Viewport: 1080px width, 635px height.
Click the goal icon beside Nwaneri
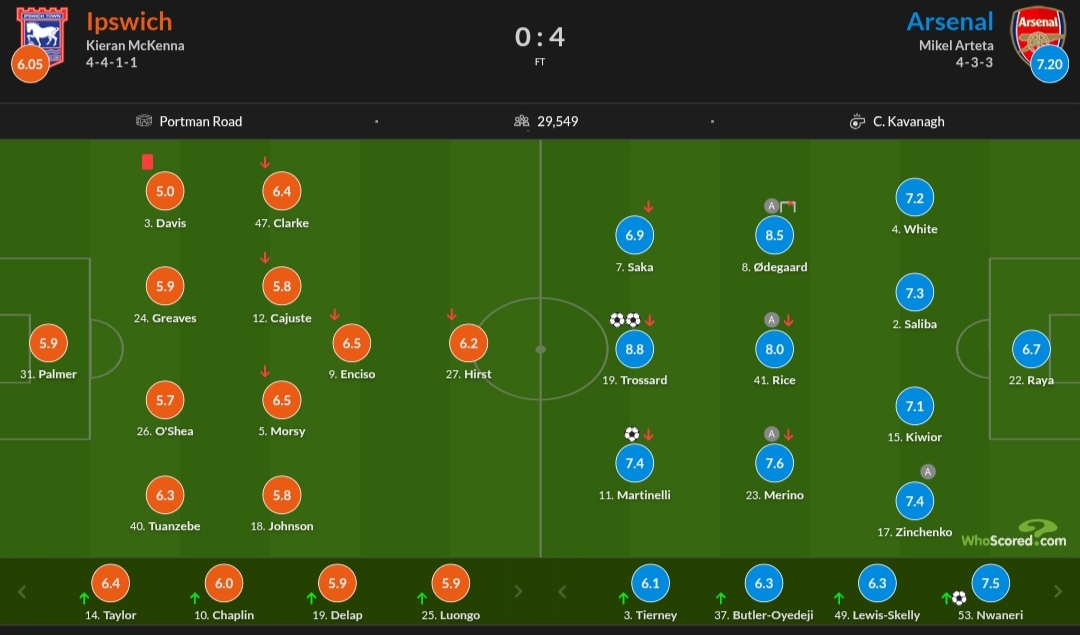959,598
